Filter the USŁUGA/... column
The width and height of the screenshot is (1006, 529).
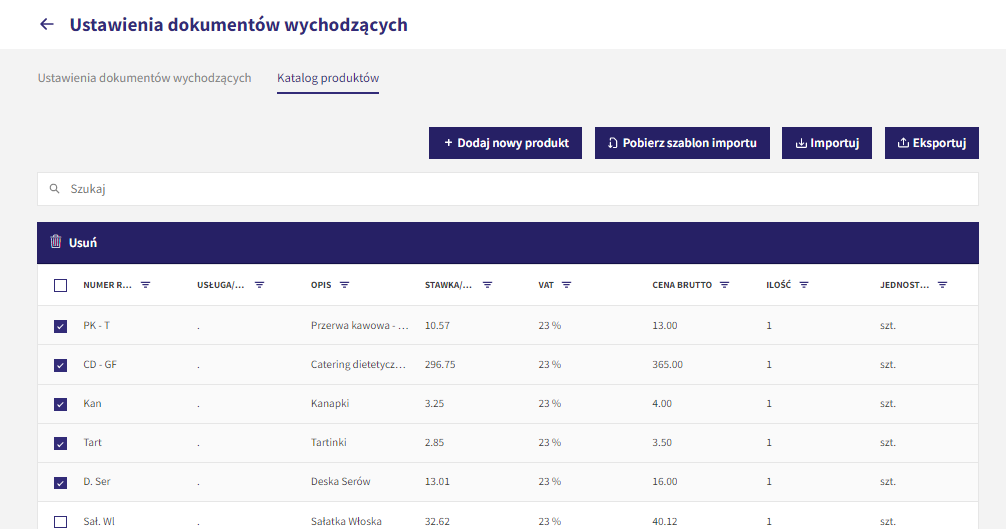click(259, 285)
